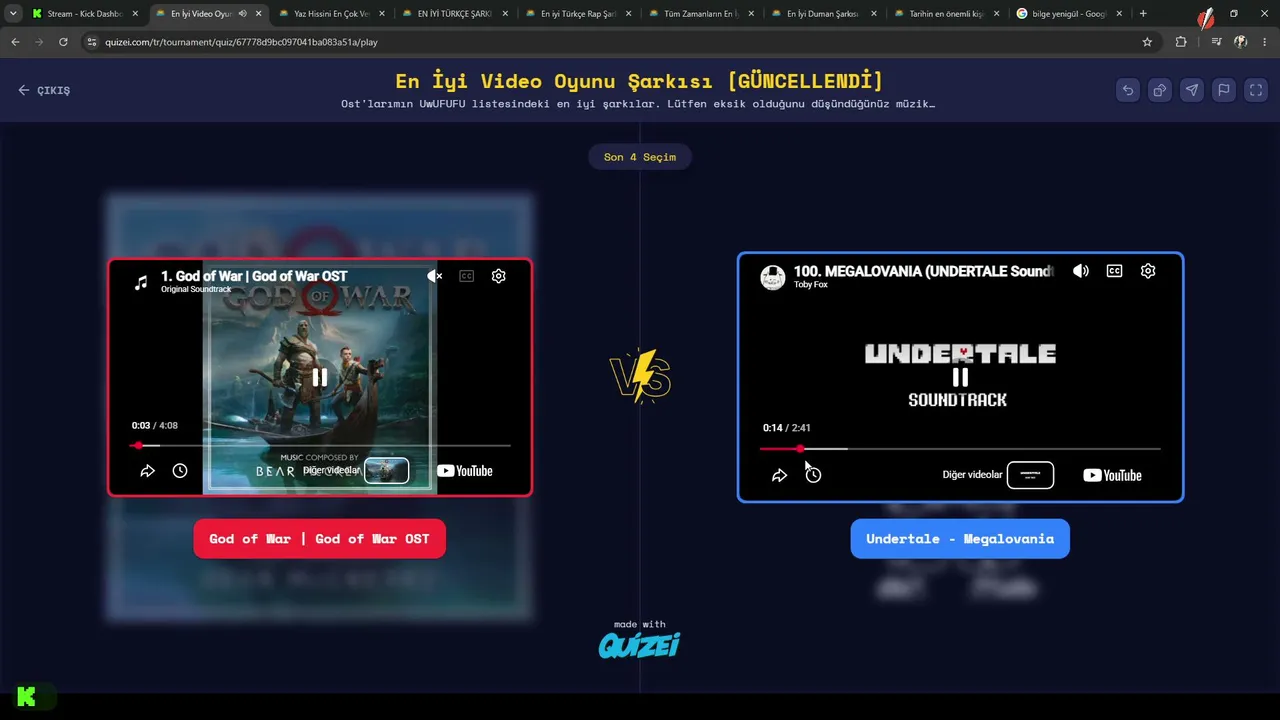This screenshot has width=1280, height=720.
Task: Open the Chrome extensions menu
Action: [1181, 42]
